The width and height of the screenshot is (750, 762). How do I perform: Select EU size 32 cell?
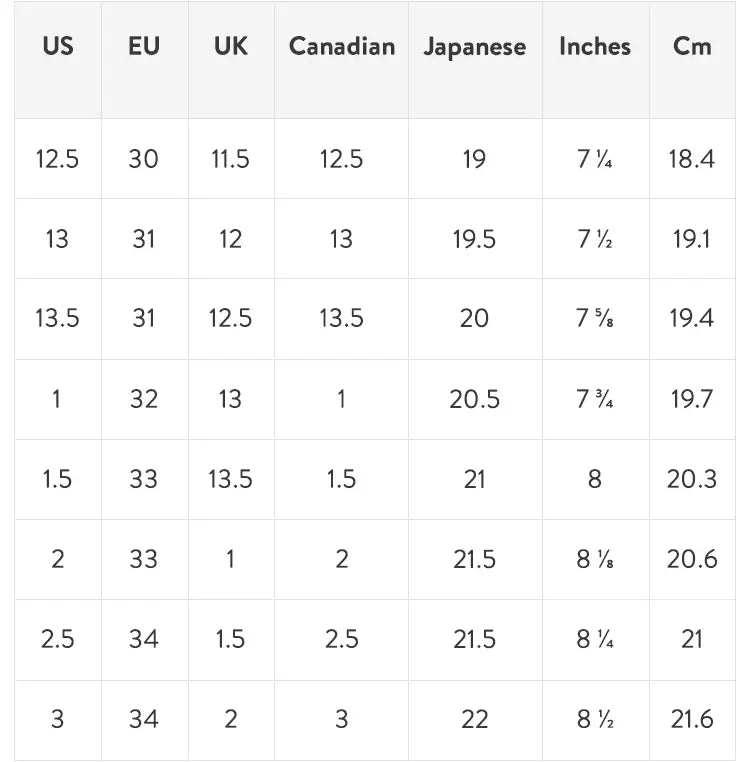click(144, 399)
